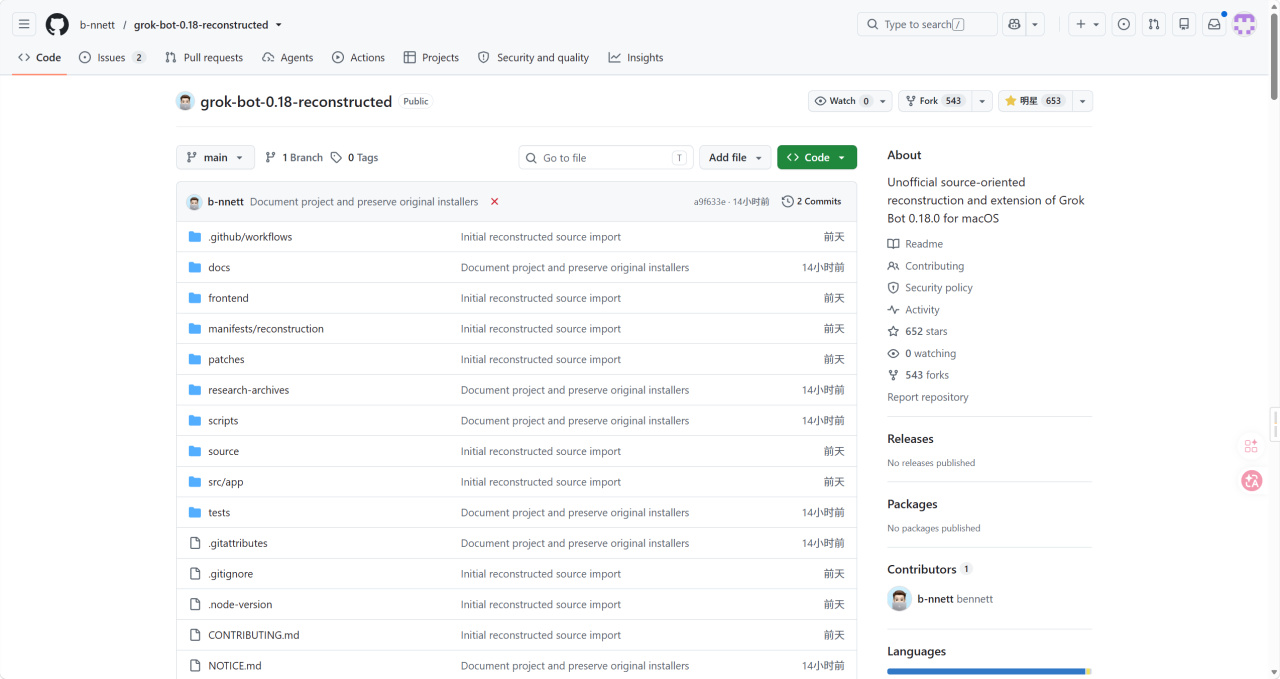Image resolution: width=1280 pixels, height=679 pixels.
Task: Click the failed status X on latest commit
Action: click(x=494, y=201)
